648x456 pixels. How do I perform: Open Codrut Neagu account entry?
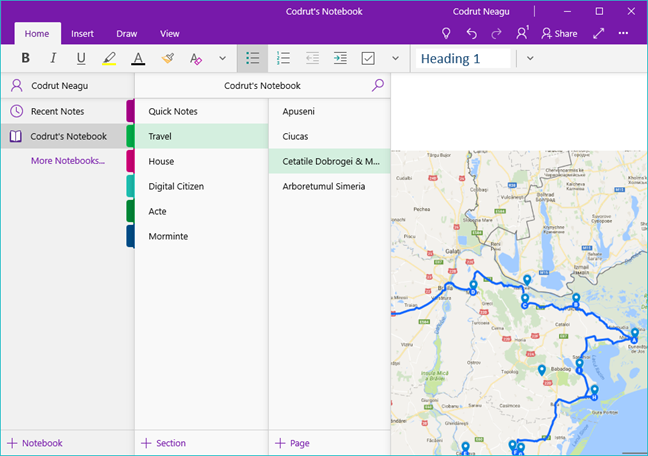[x=68, y=86]
